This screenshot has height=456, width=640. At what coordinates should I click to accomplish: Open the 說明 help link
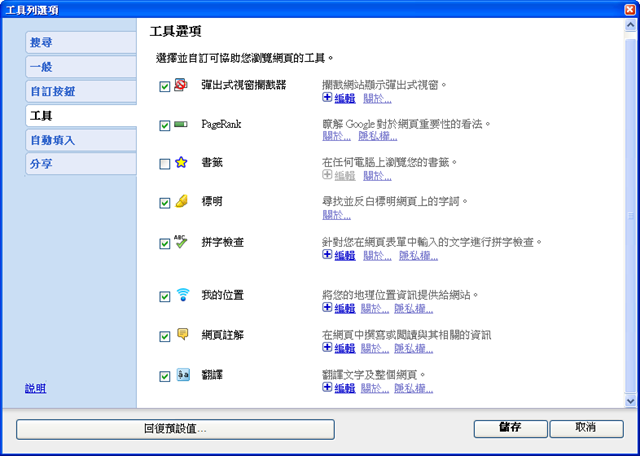pyautogui.click(x=36, y=389)
